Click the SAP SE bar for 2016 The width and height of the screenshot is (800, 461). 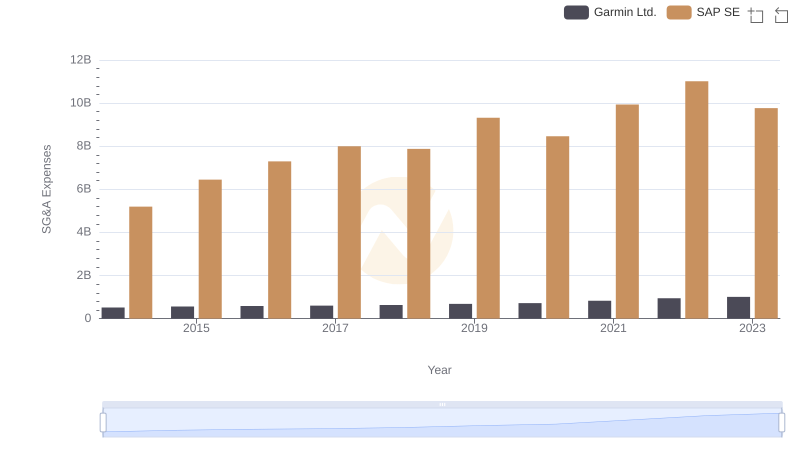(x=280, y=240)
